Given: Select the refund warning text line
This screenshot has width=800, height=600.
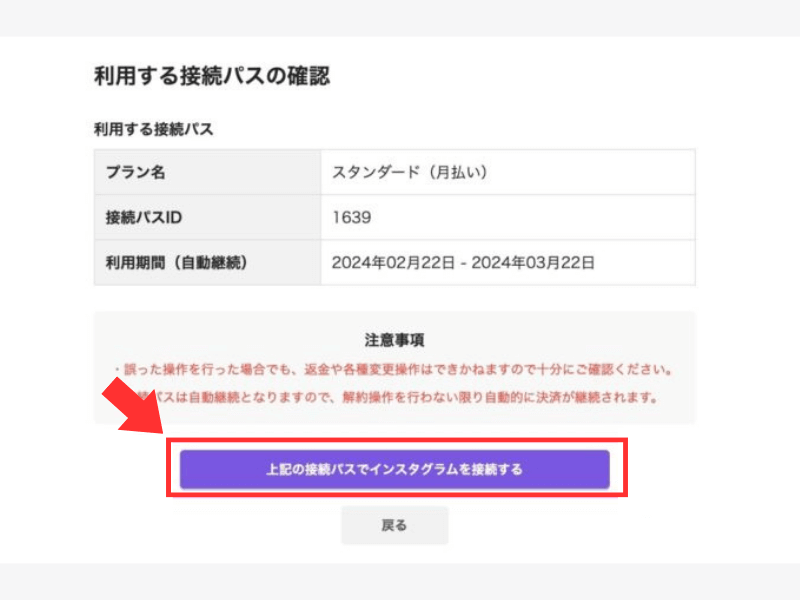Looking at the screenshot, I should [x=394, y=369].
